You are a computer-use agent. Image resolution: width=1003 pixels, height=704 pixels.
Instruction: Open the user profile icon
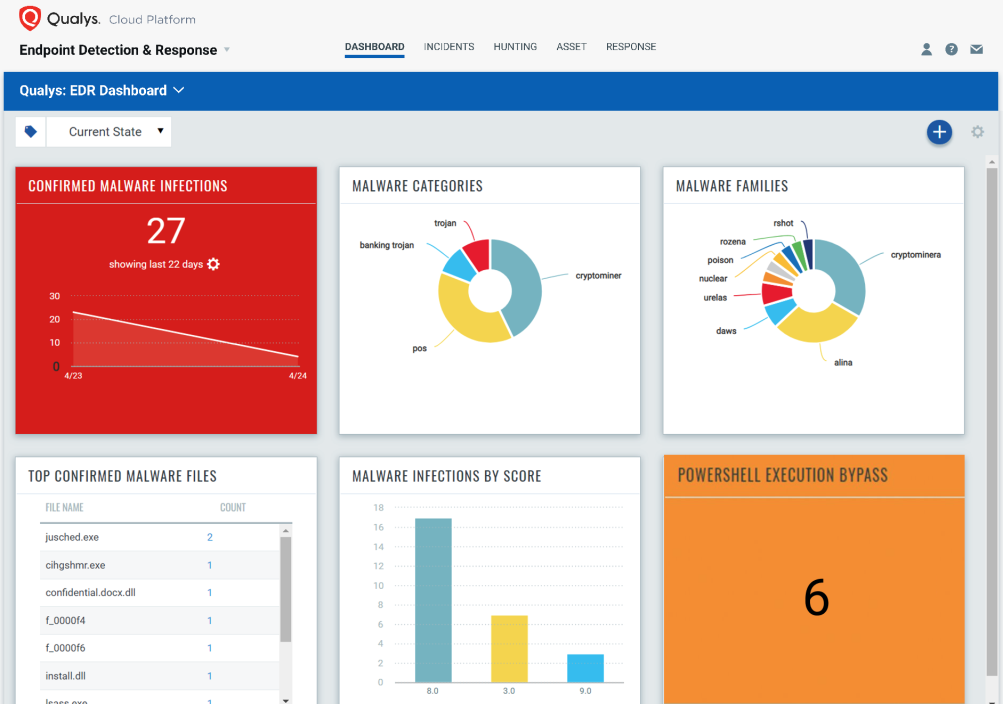(x=926, y=49)
